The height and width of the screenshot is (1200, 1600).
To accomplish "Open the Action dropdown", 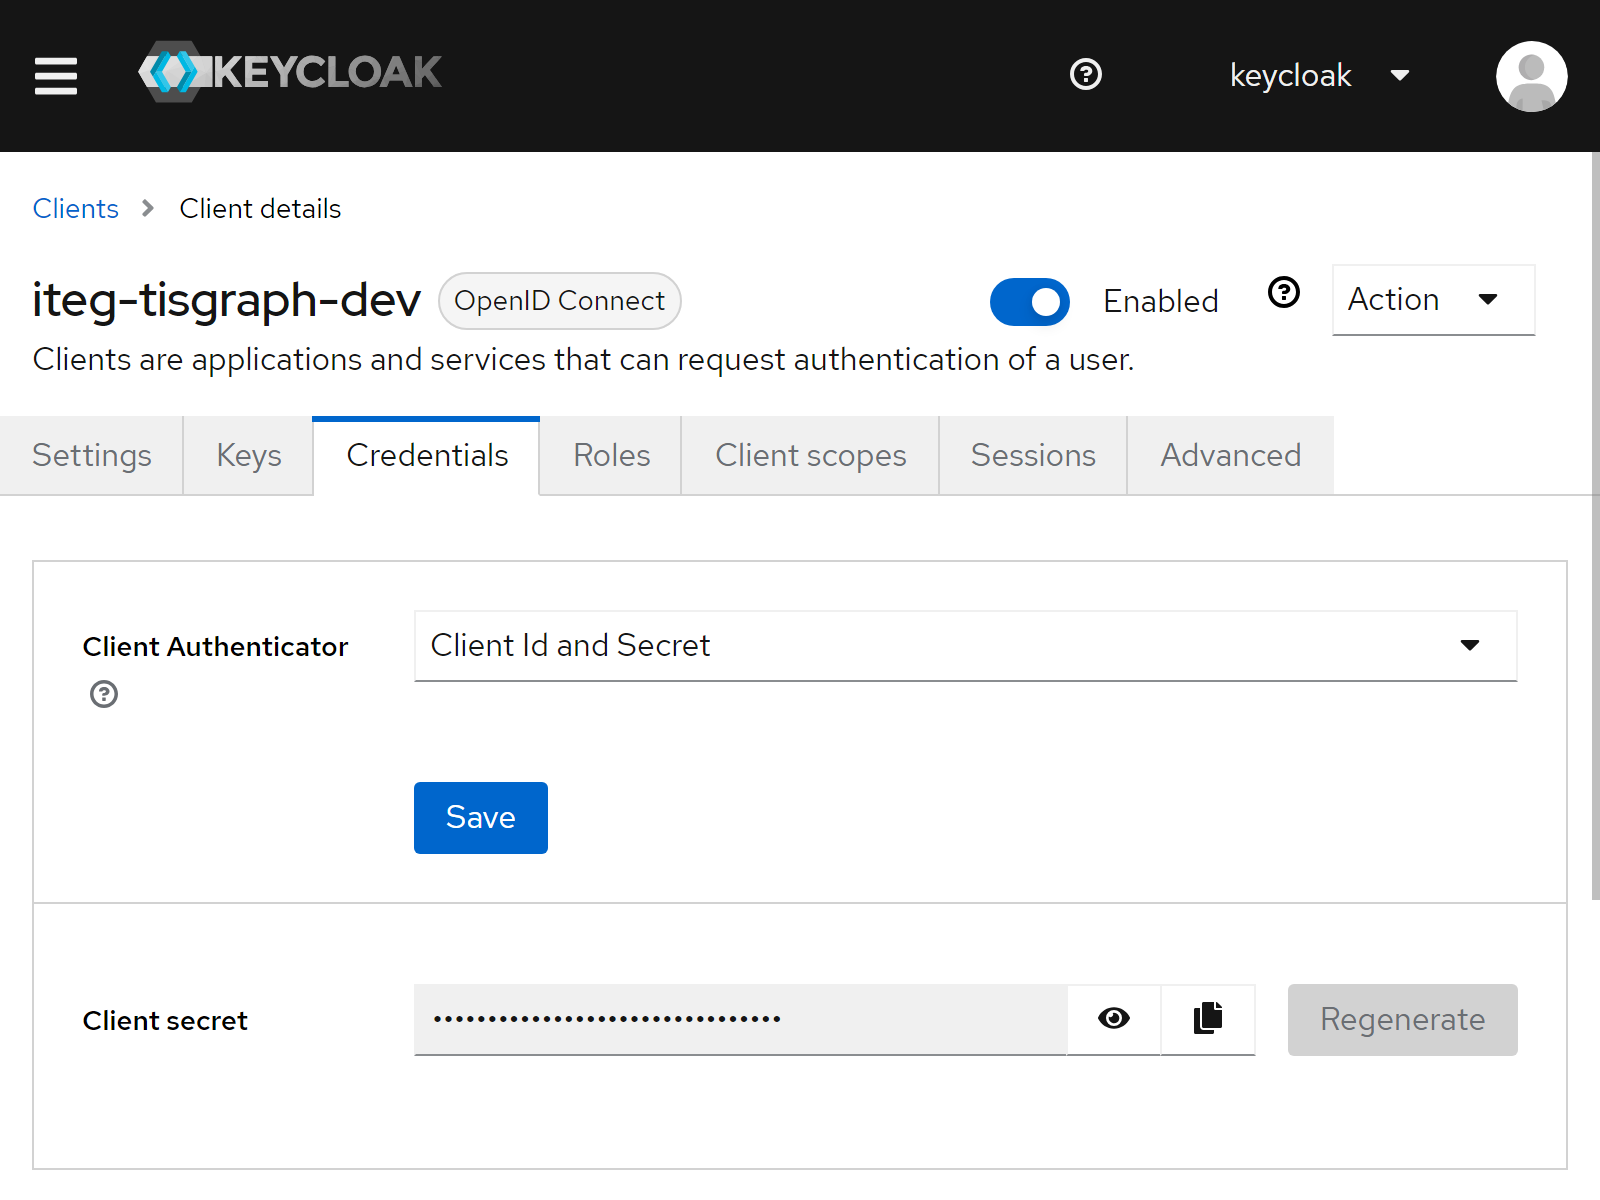I will (x=1432, y=300).
